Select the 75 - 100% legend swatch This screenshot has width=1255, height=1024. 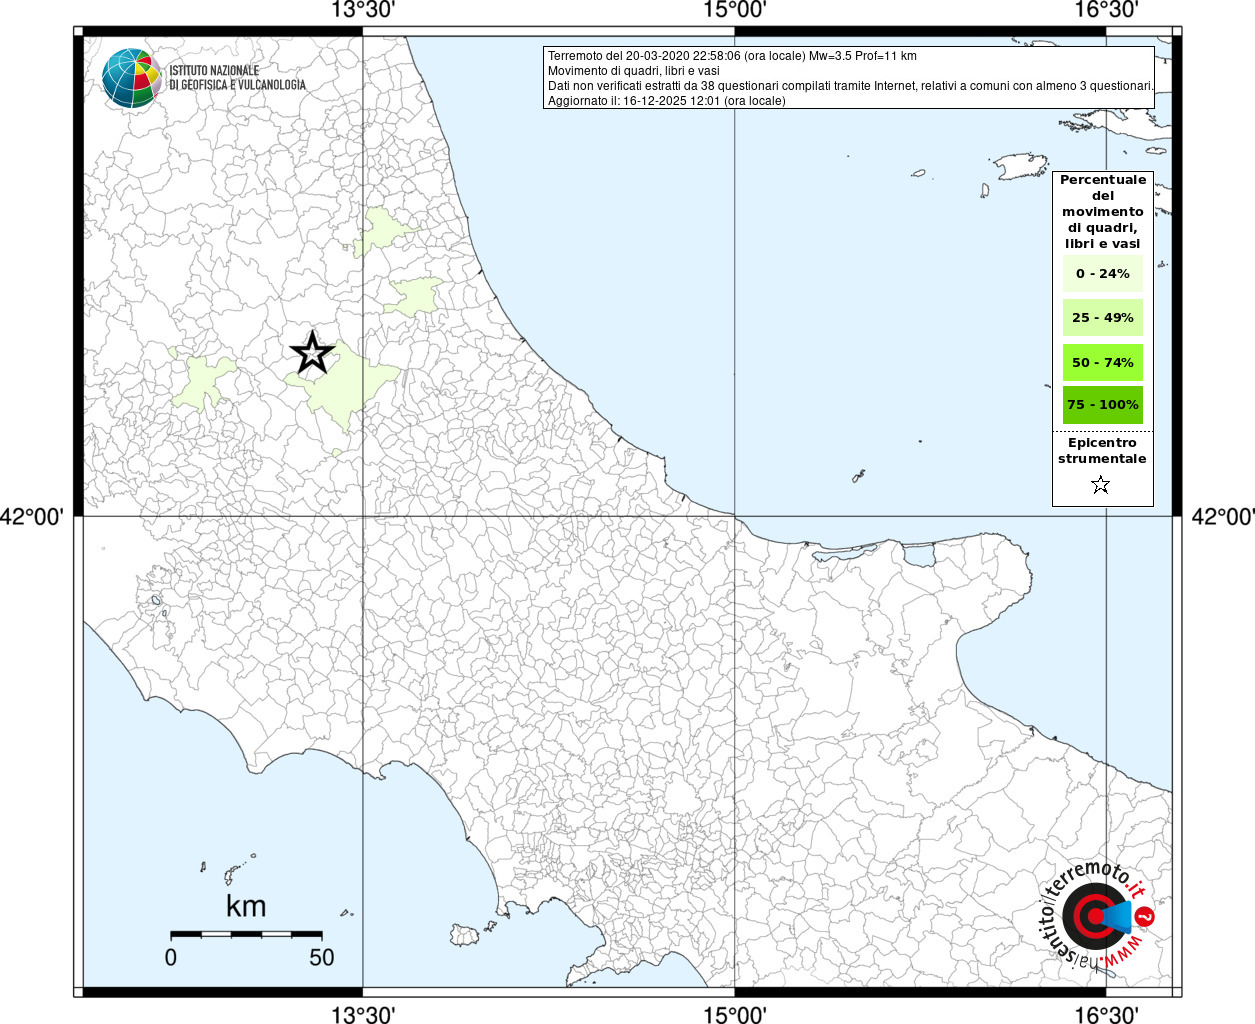pyautogui.click(x=1103, y=405)
